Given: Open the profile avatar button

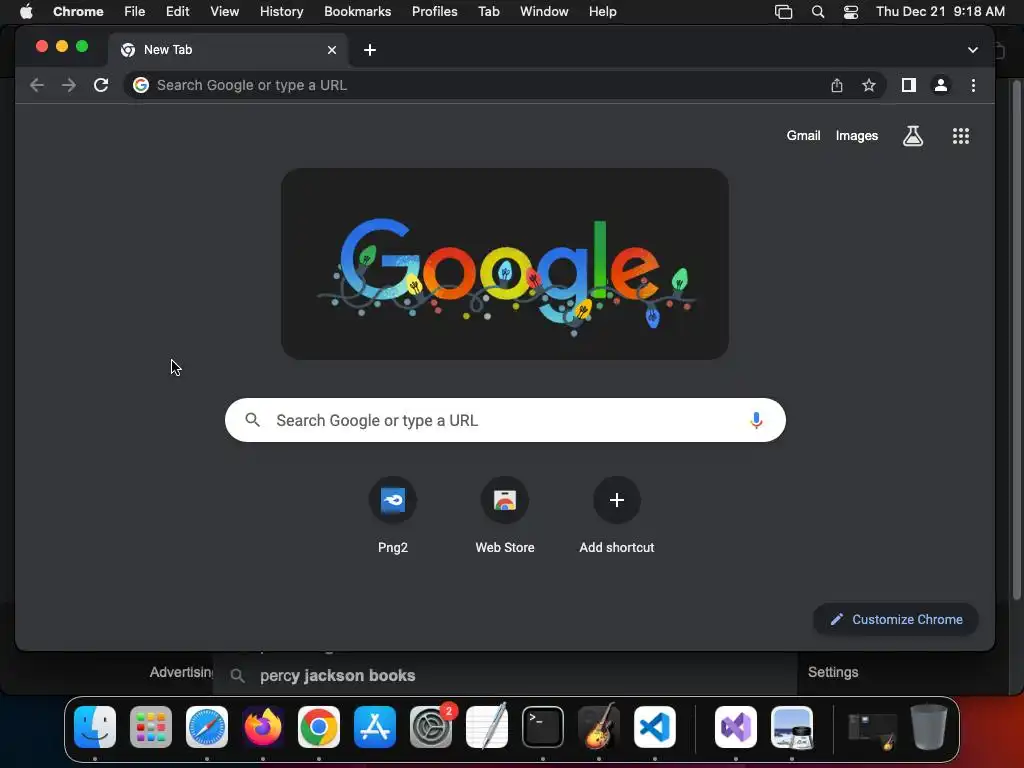Looking at the screenshot, I should pyautogui.click(x=940, y=85).
